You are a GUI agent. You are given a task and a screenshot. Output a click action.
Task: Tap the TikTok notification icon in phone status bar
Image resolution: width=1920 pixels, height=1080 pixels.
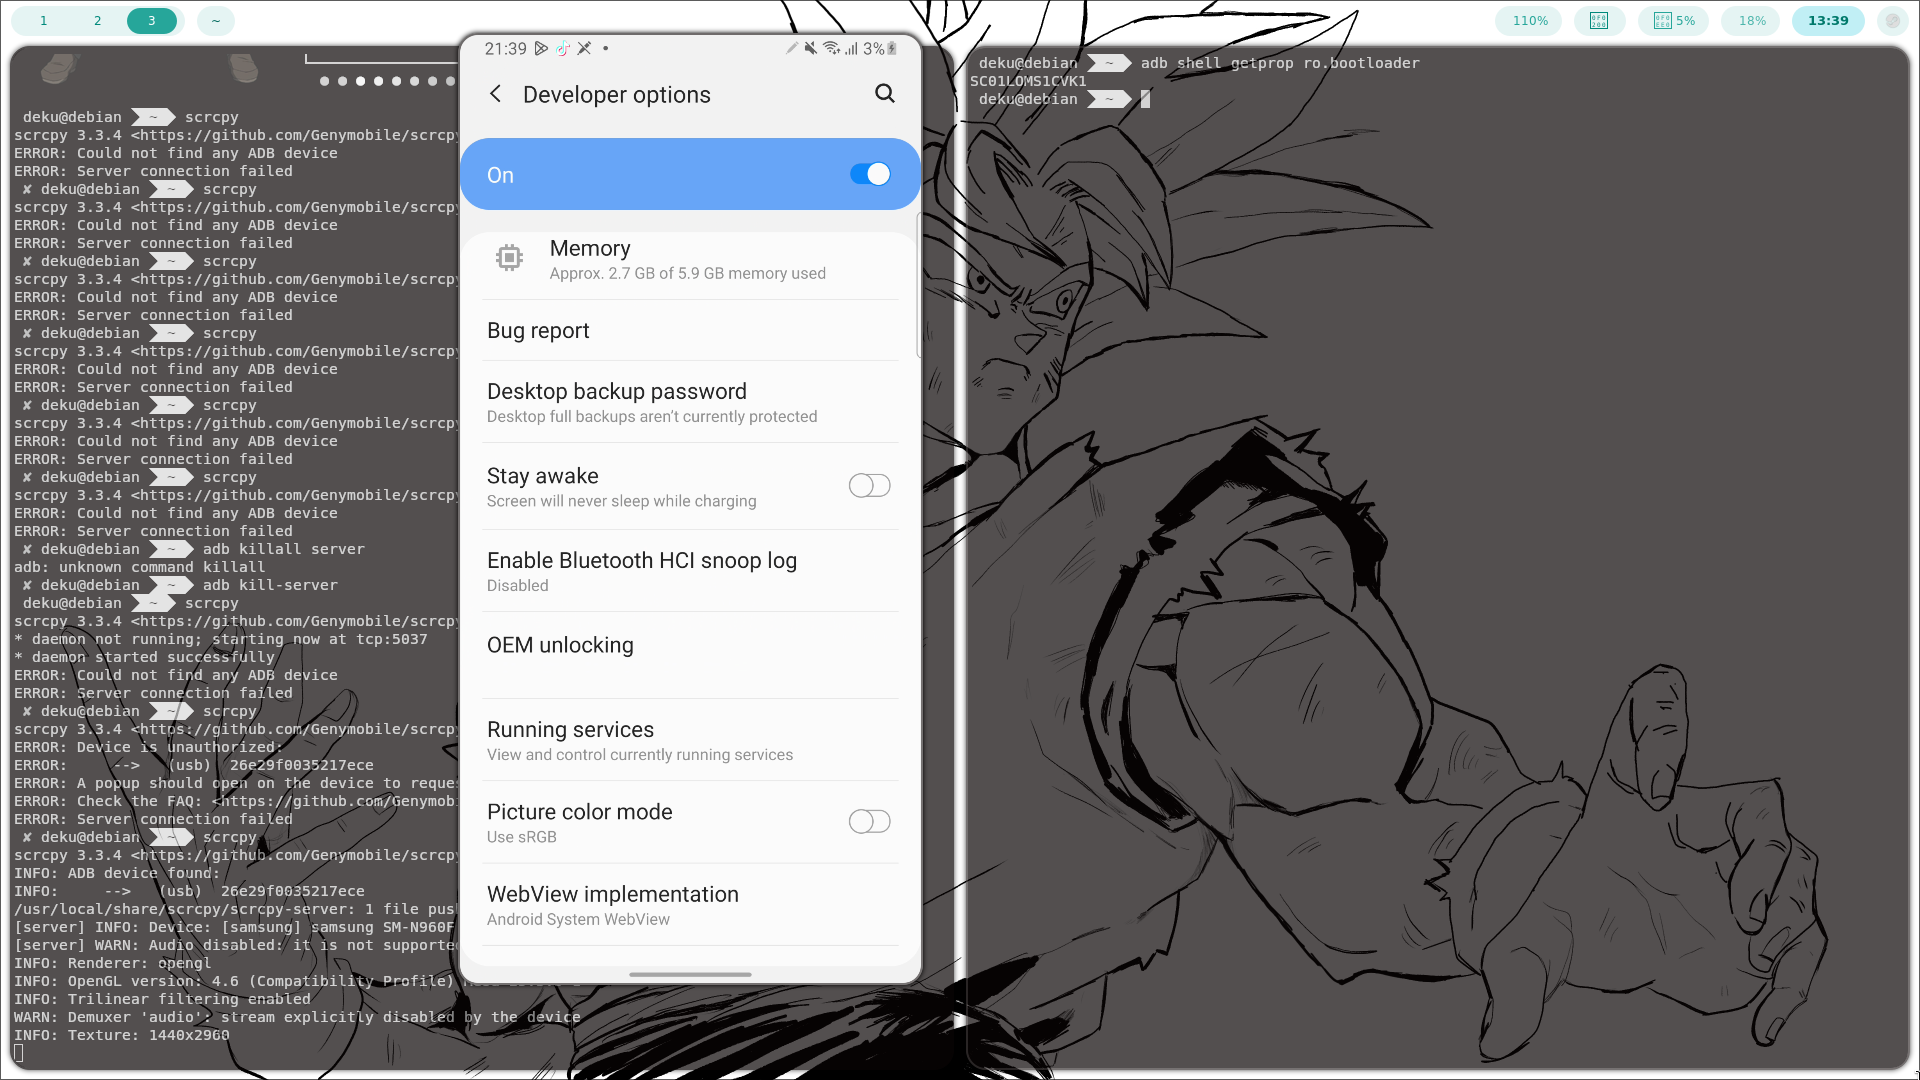point(563,48)
